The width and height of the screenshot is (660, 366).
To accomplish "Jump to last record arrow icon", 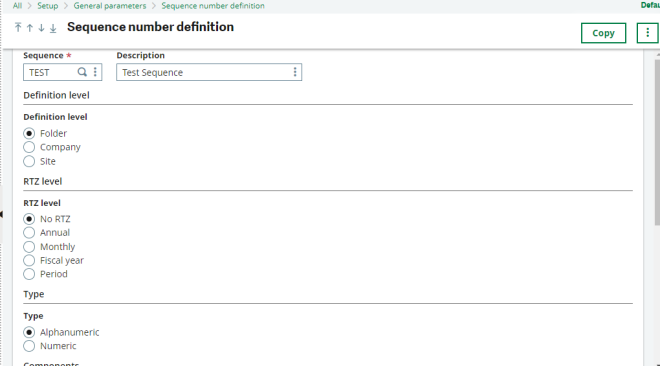I will point(53,28).
